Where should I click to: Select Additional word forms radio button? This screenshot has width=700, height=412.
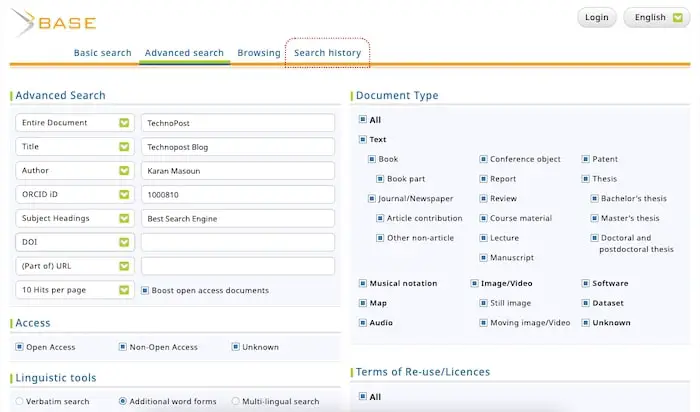122,401
